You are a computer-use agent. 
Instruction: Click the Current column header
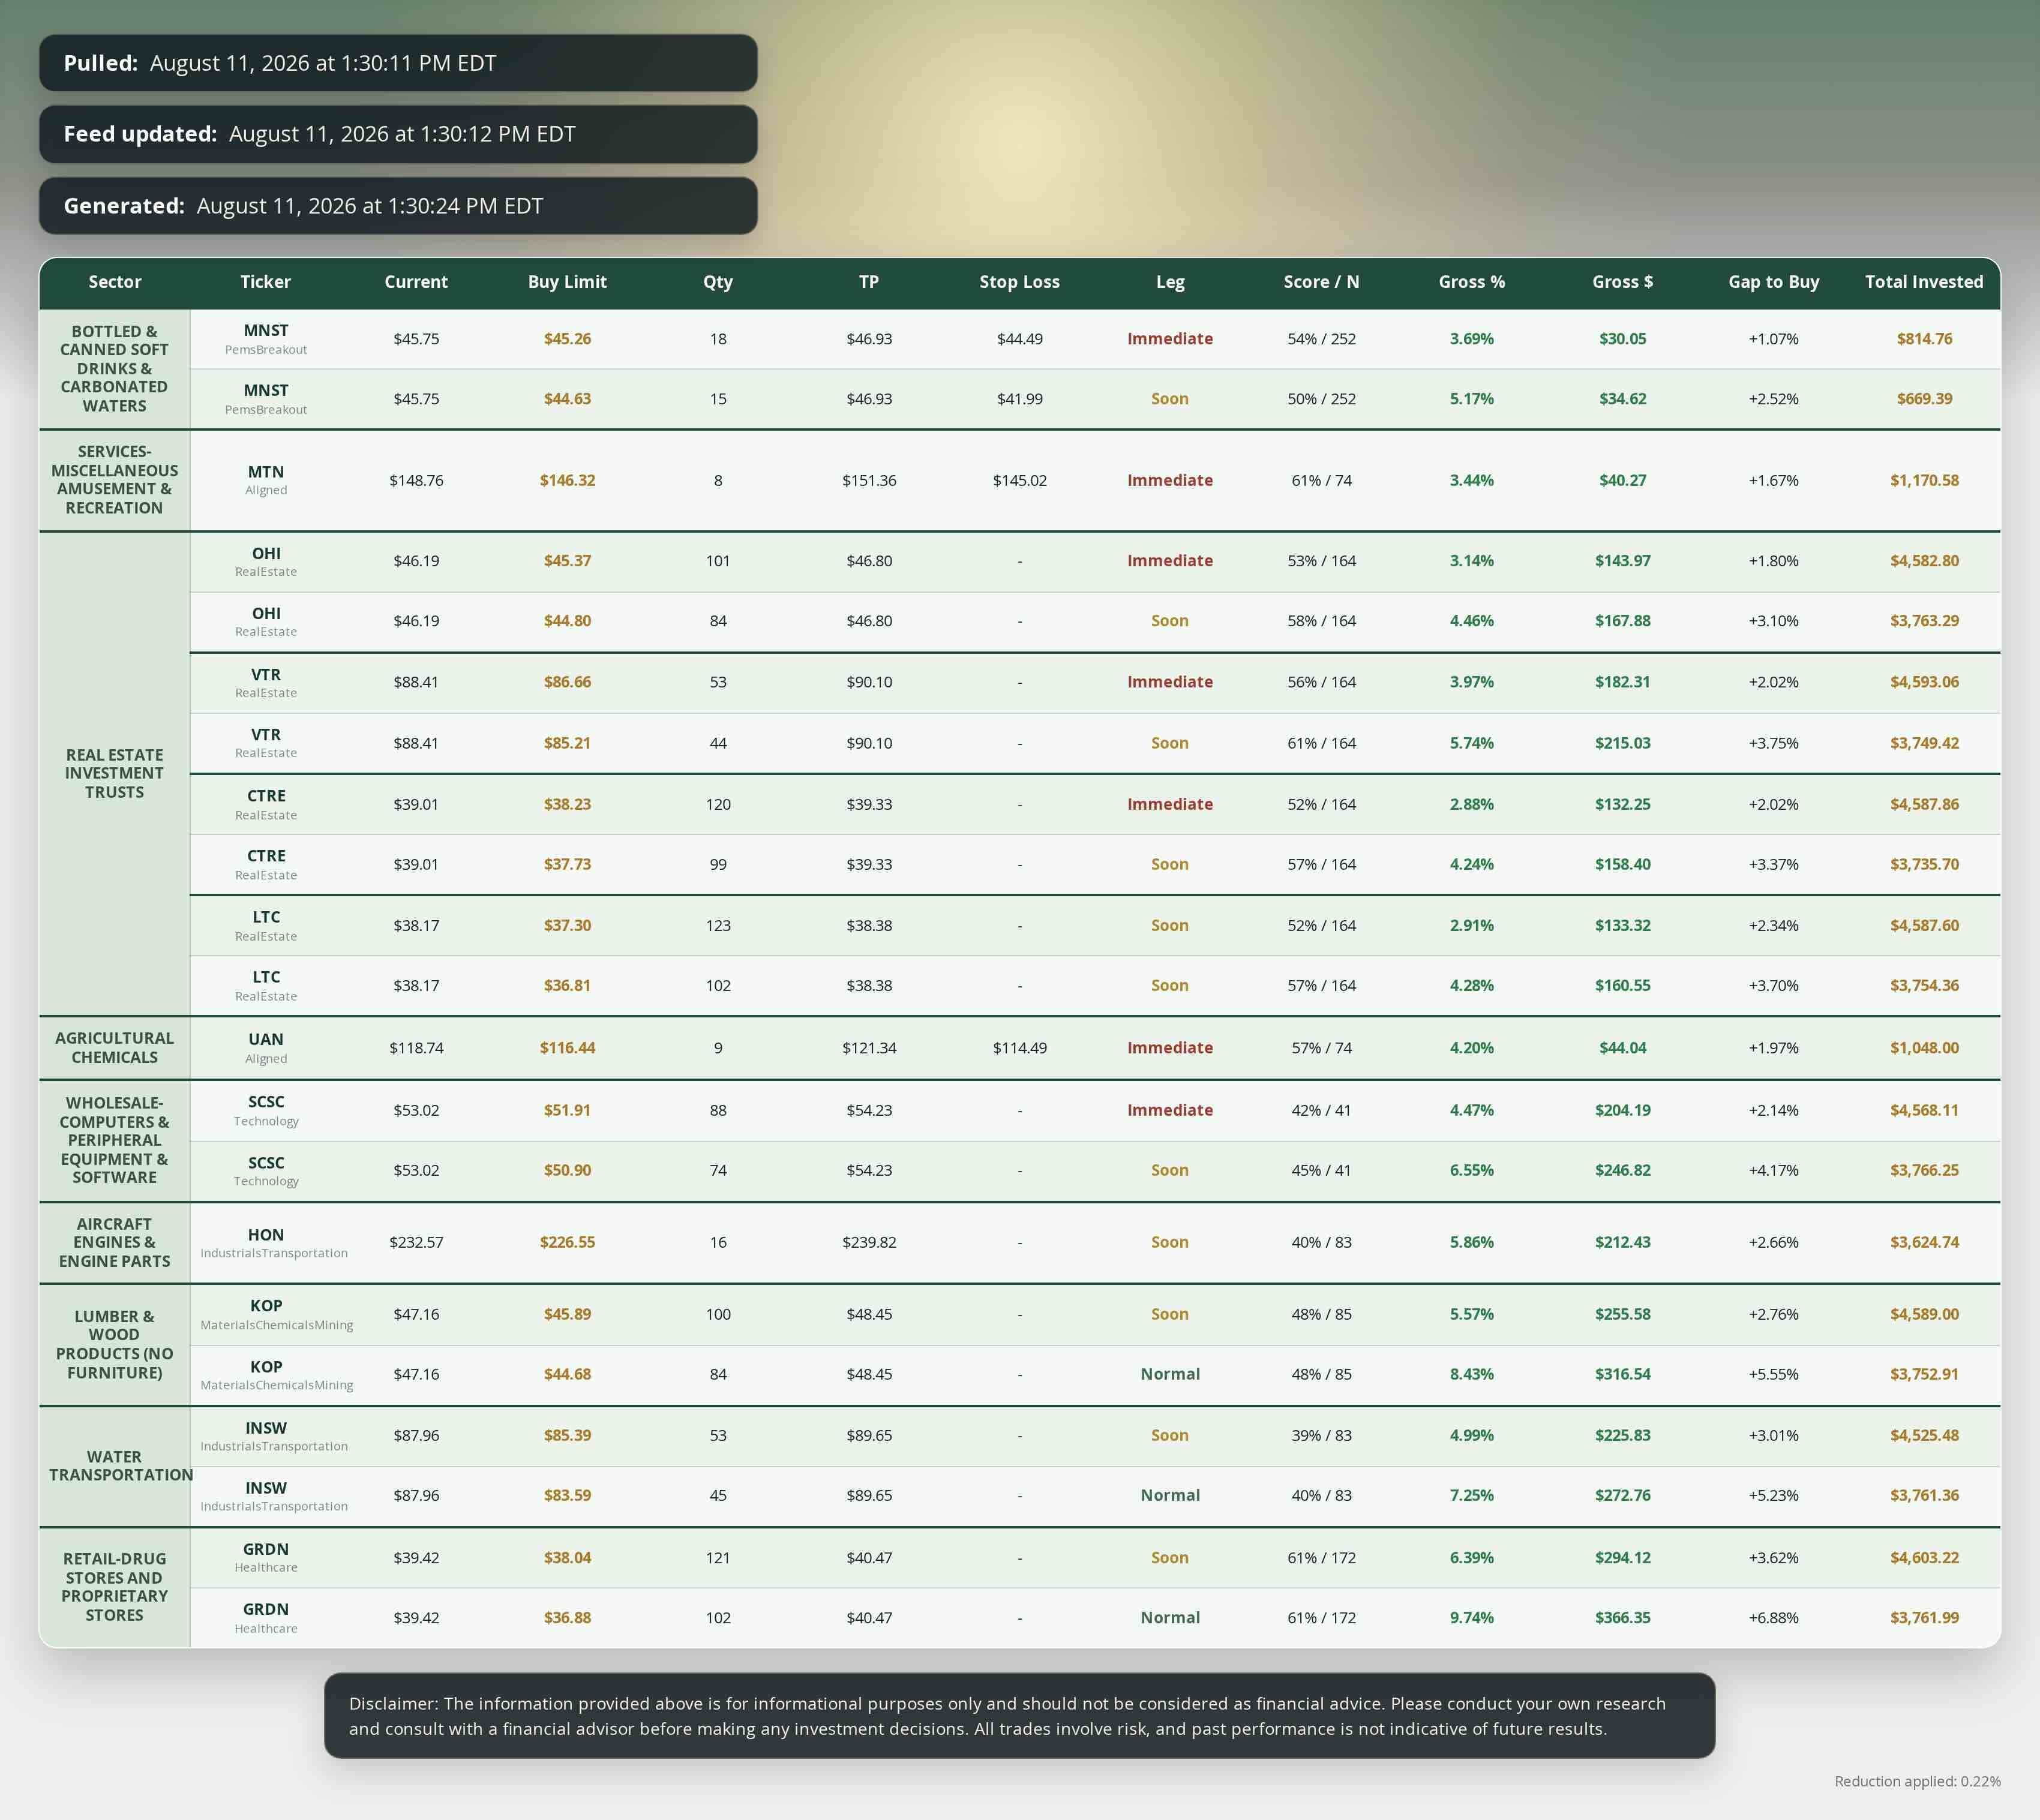click(416, 282)
